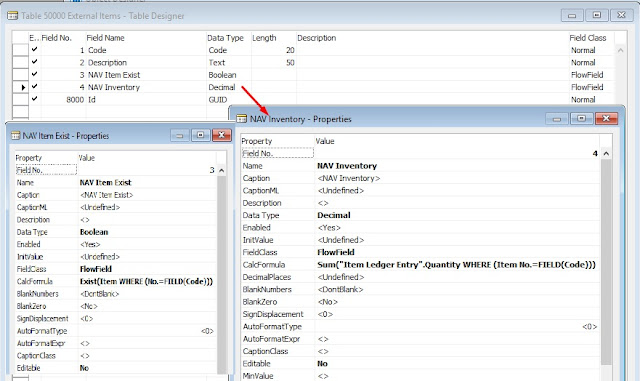This screenshot has width=640, height=381.
Task: Click the NAV Inventory Properties vertical scrollbar
Action: (606, 261)
